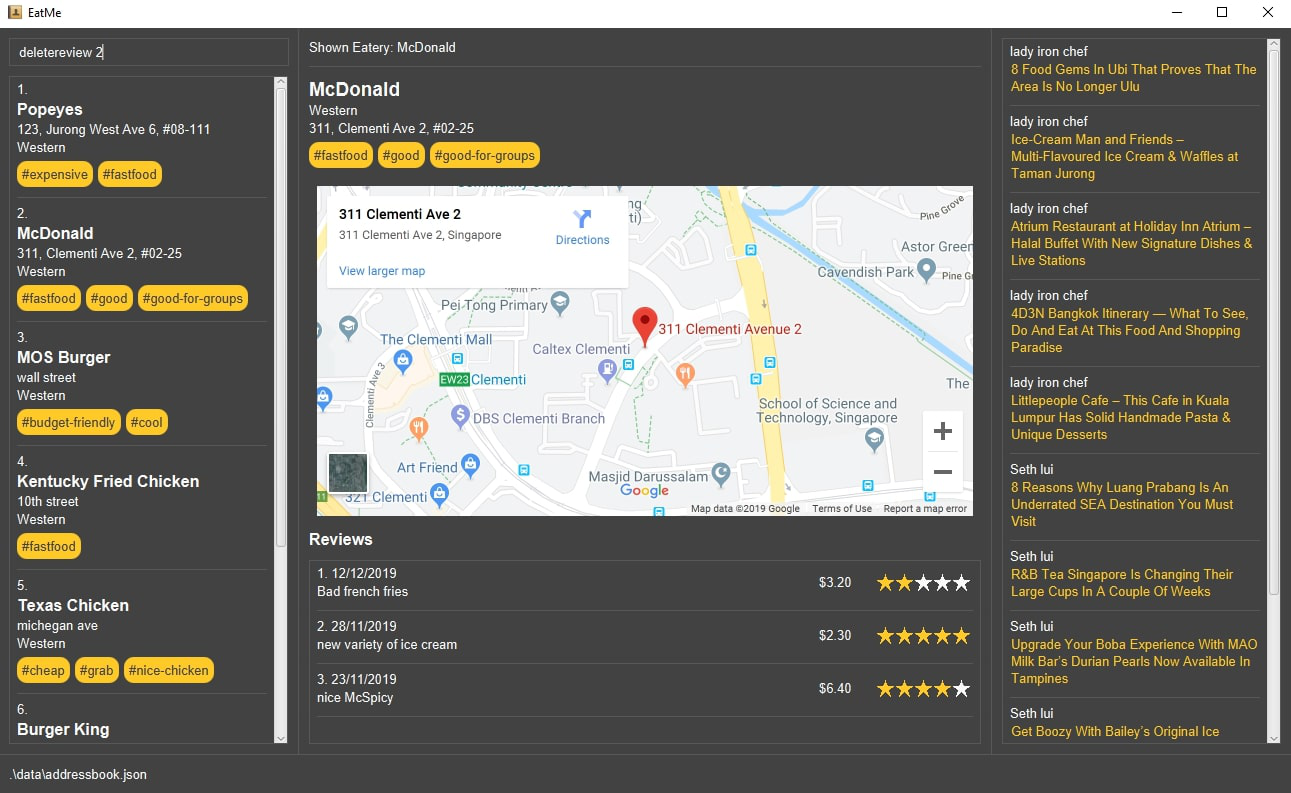
Task: Click the #expensive tag under Popeyes
Action: point(55,174)
